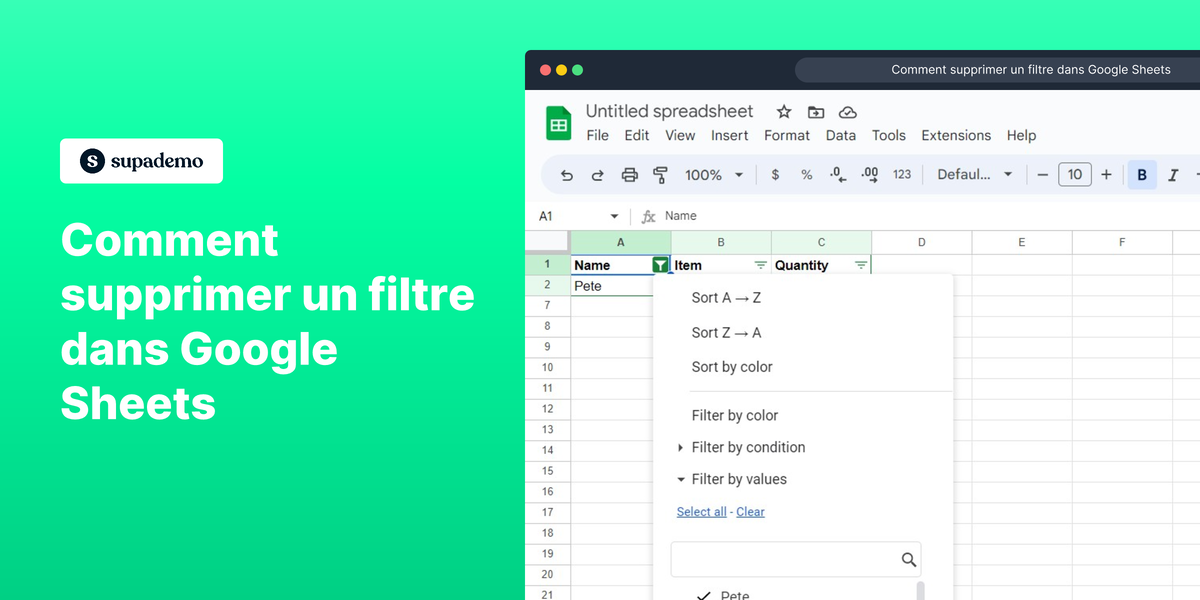The height and width of the screenshot is (600, 1200).
Task: Select column B header
Action: point(721,243)
